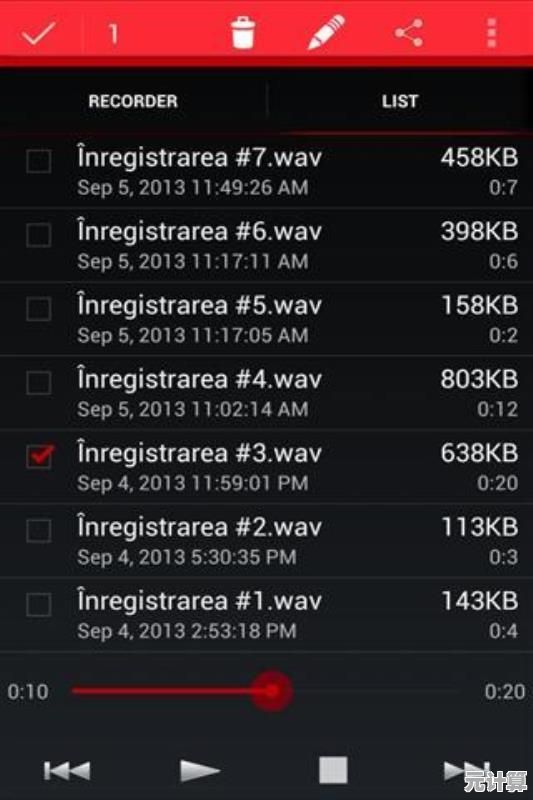Check the box for Înregistrarea #7.wav
The image size is (533, 800).
point(39,161)
